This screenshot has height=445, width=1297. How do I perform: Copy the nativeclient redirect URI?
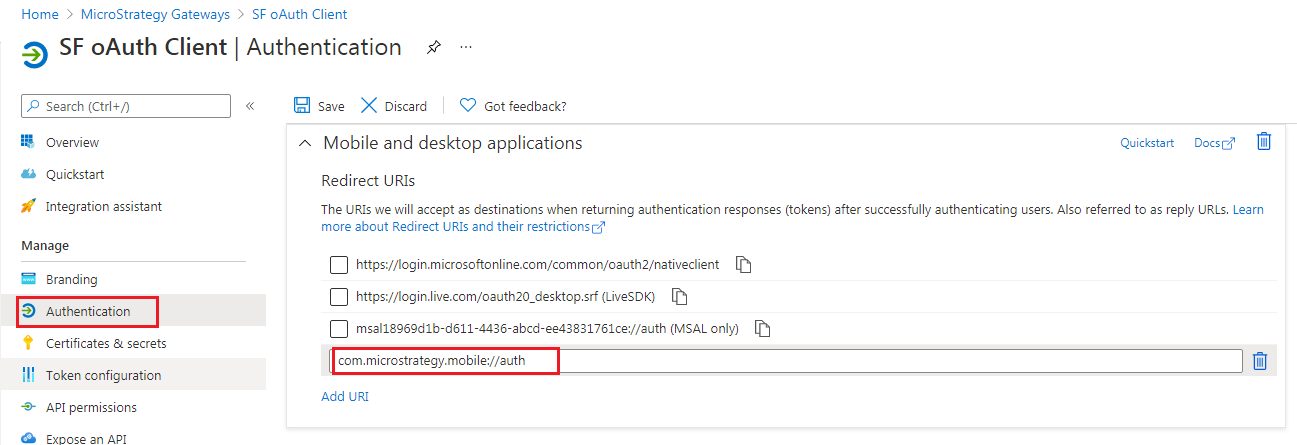(743, 265)
